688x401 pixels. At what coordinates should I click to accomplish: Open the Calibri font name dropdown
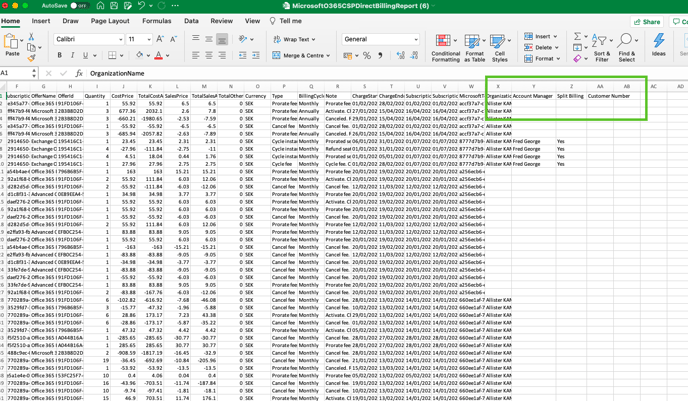89,39
